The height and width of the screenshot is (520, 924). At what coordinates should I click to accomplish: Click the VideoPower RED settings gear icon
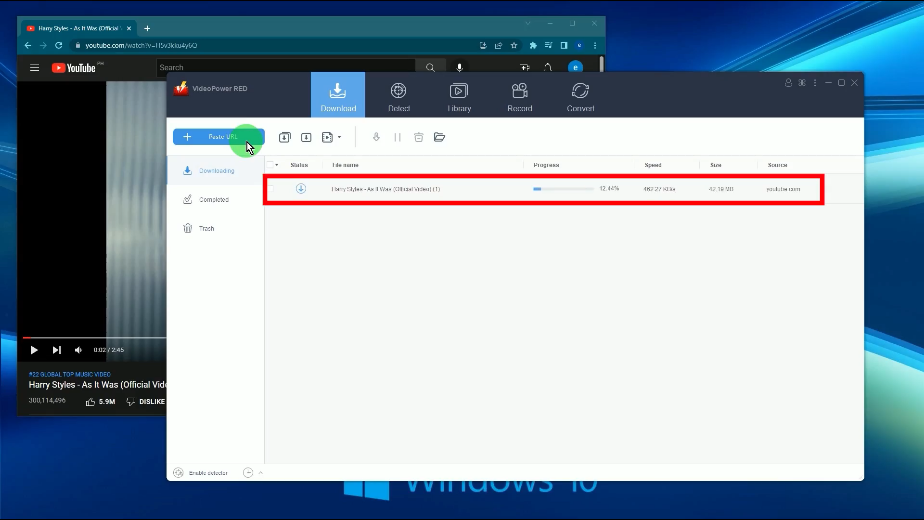(802, 83)
